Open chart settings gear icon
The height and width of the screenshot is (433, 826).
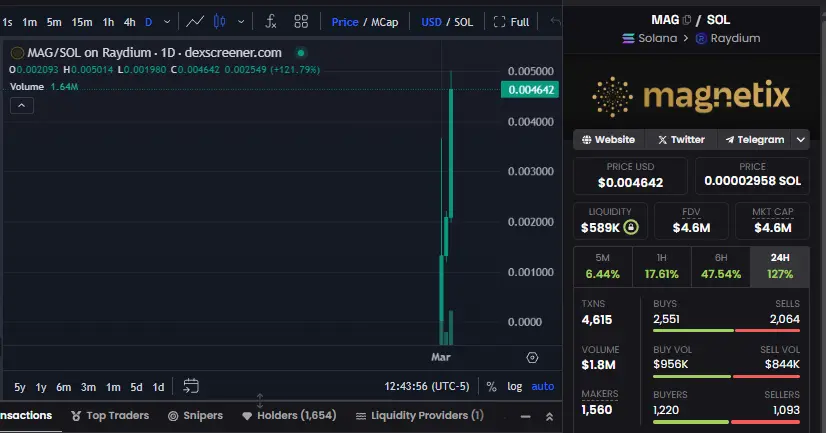click(532, 358)
